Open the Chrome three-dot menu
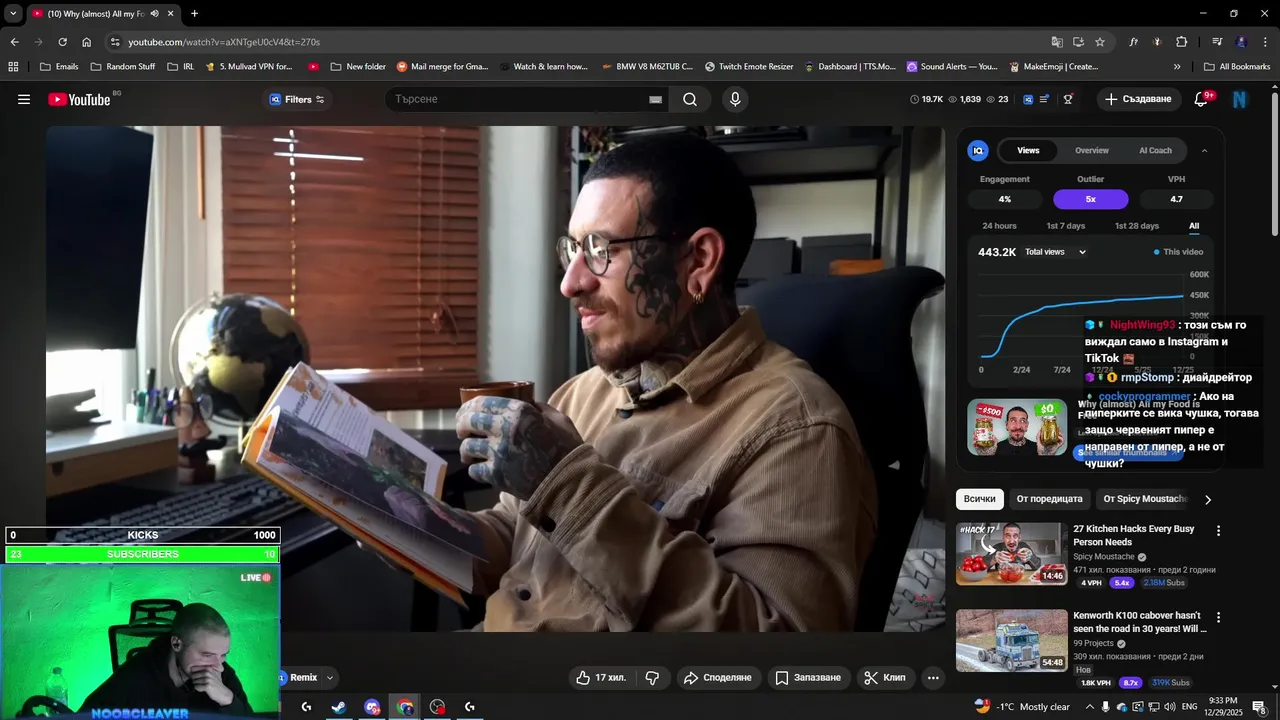Viewport: 1280px width, 720px height. (x=1264, y=42)
